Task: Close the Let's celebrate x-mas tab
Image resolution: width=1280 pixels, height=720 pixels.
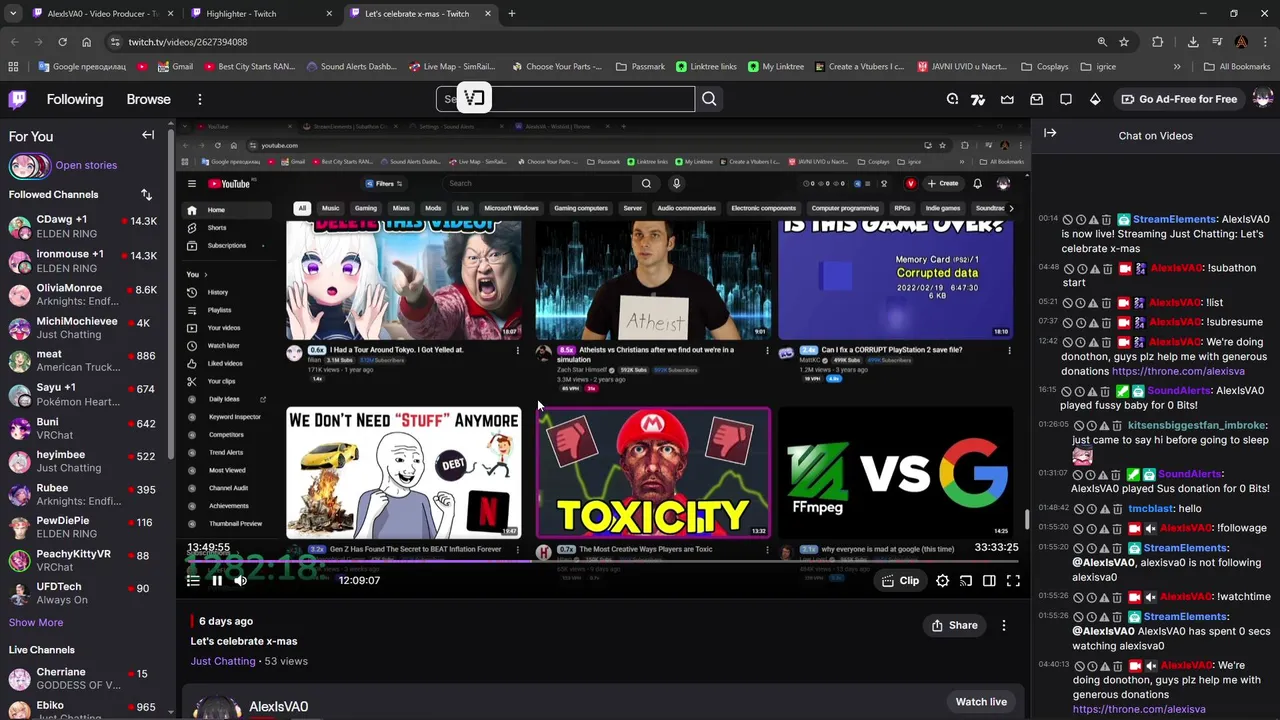Action: click(x=488, y=14)
